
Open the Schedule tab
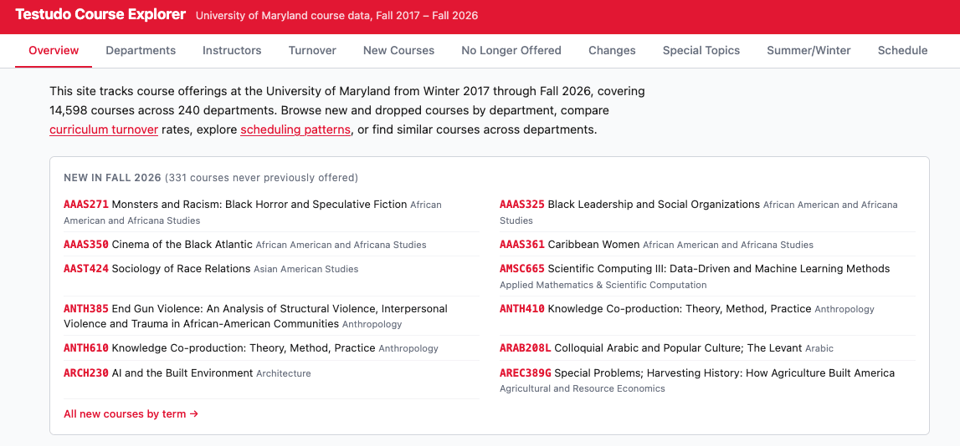(x=902, y=50)
